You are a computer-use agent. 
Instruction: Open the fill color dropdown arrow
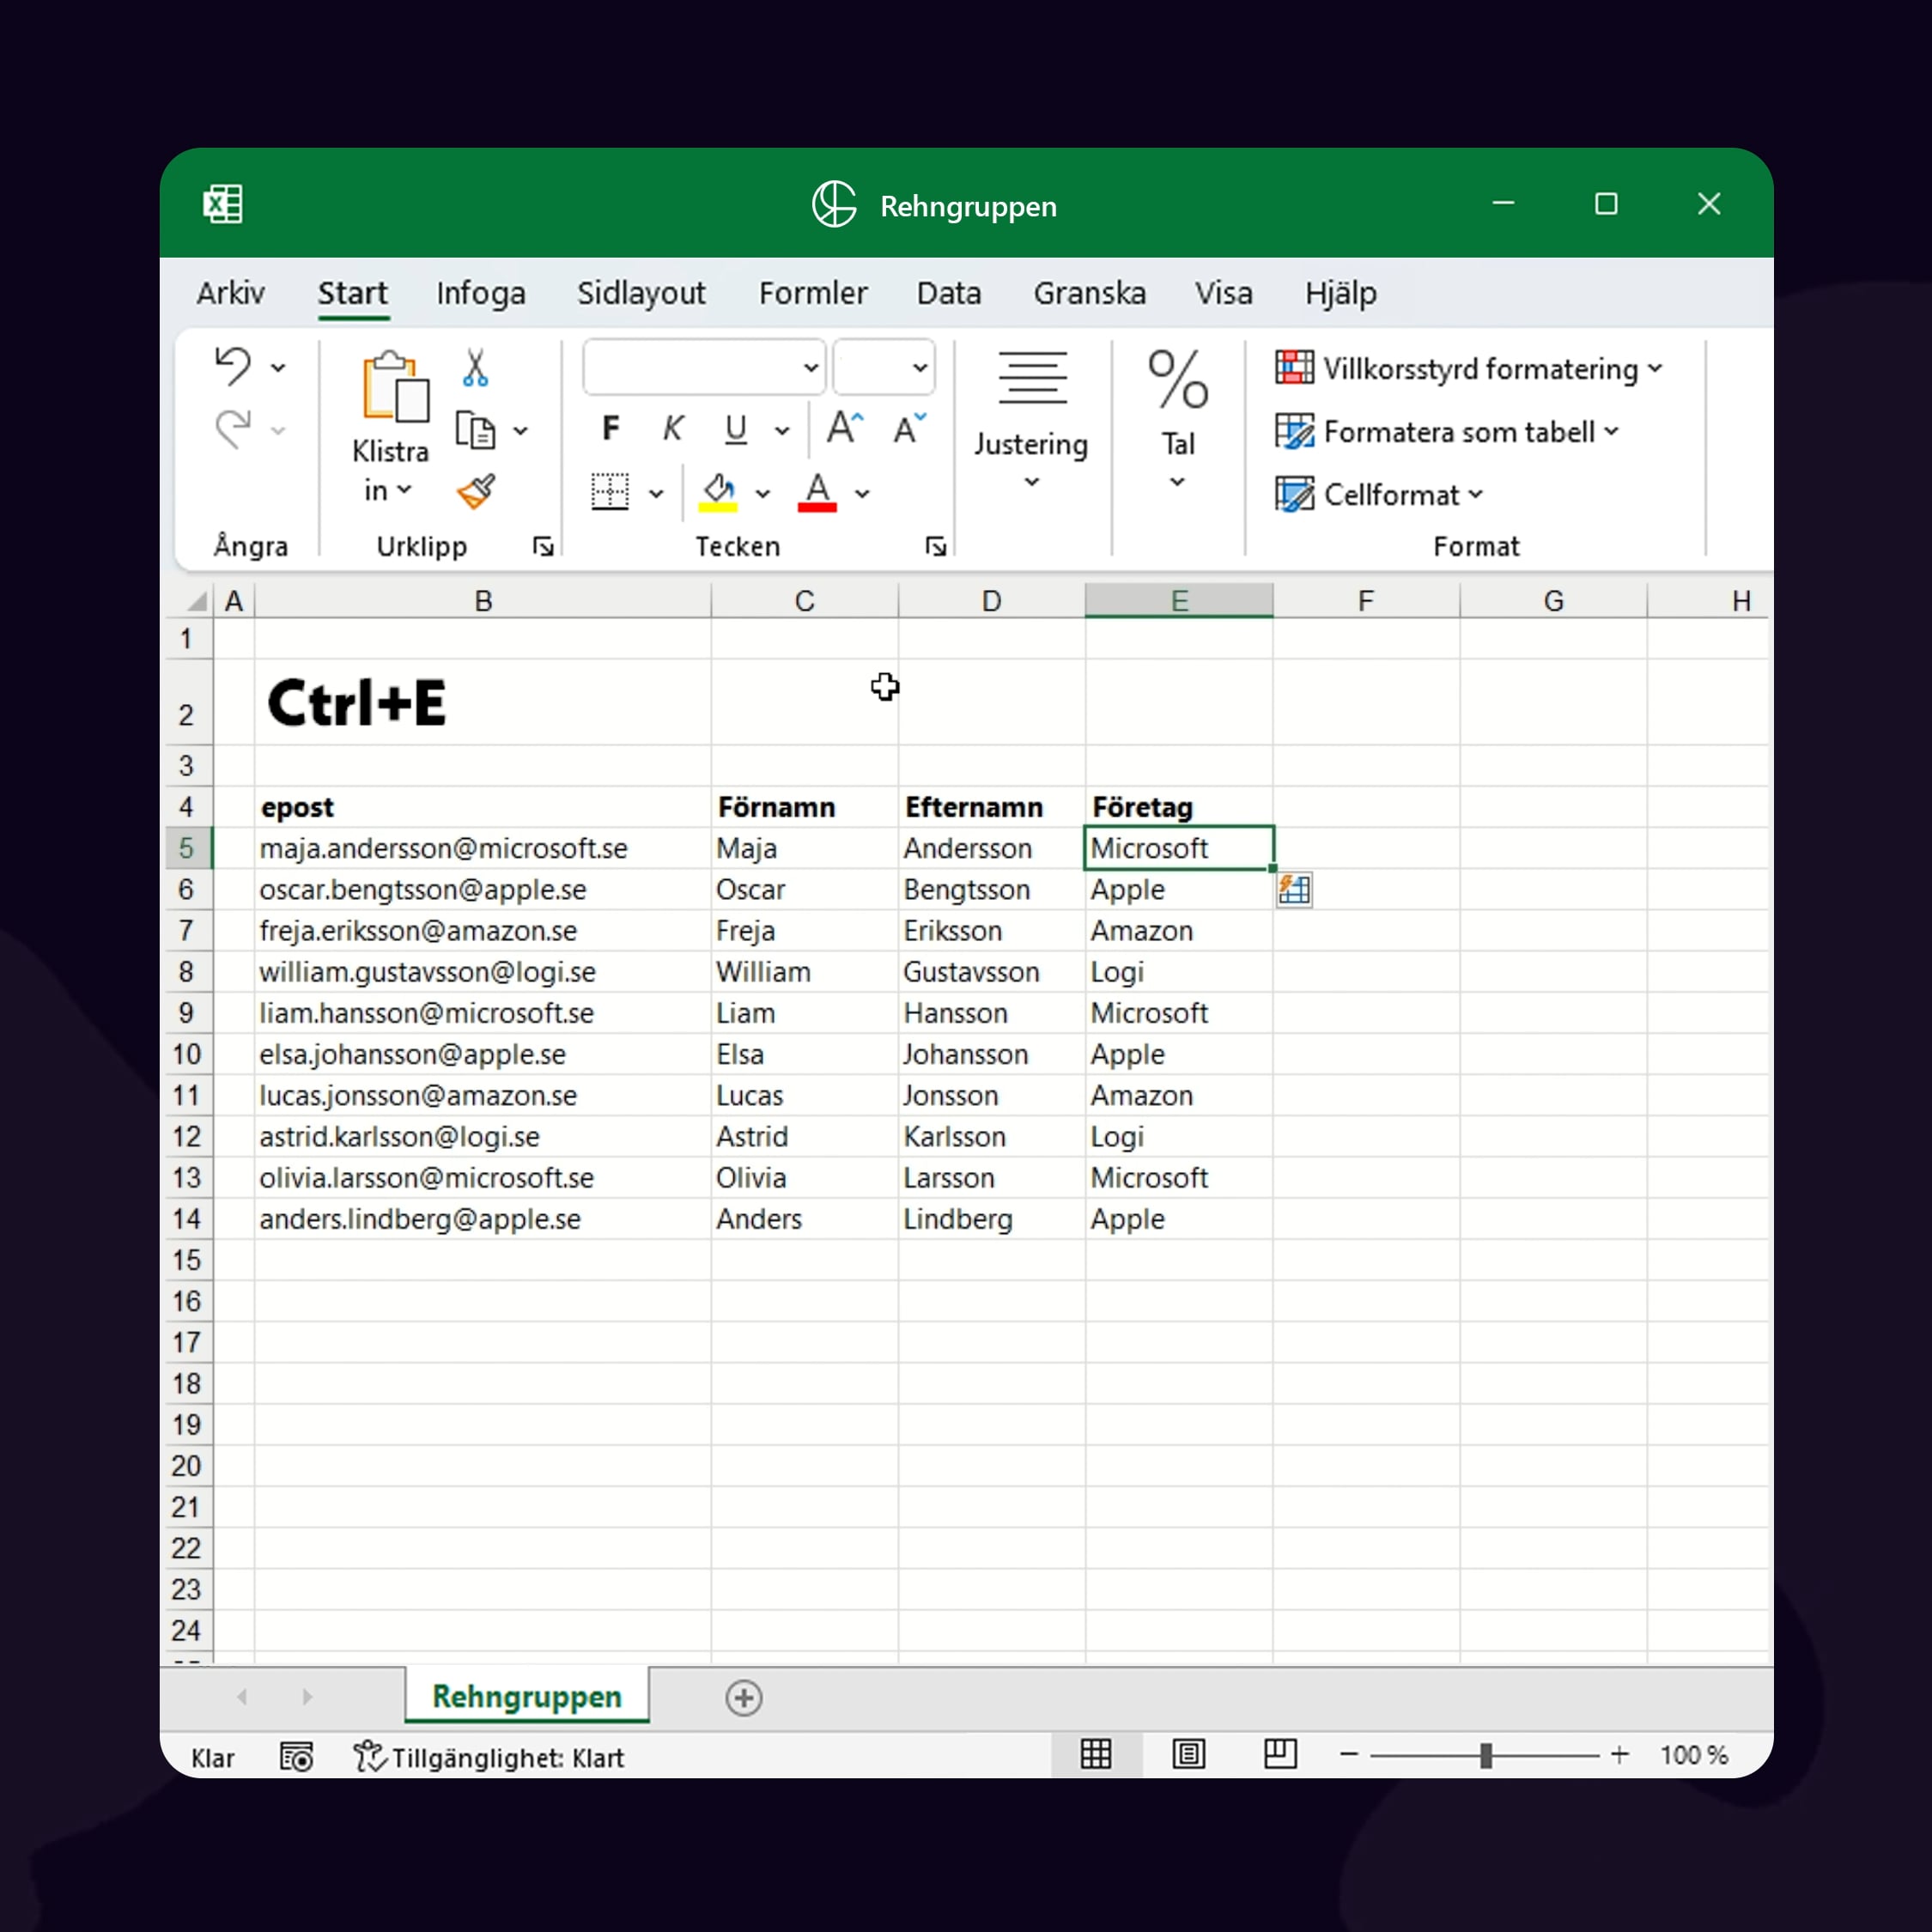764,492
